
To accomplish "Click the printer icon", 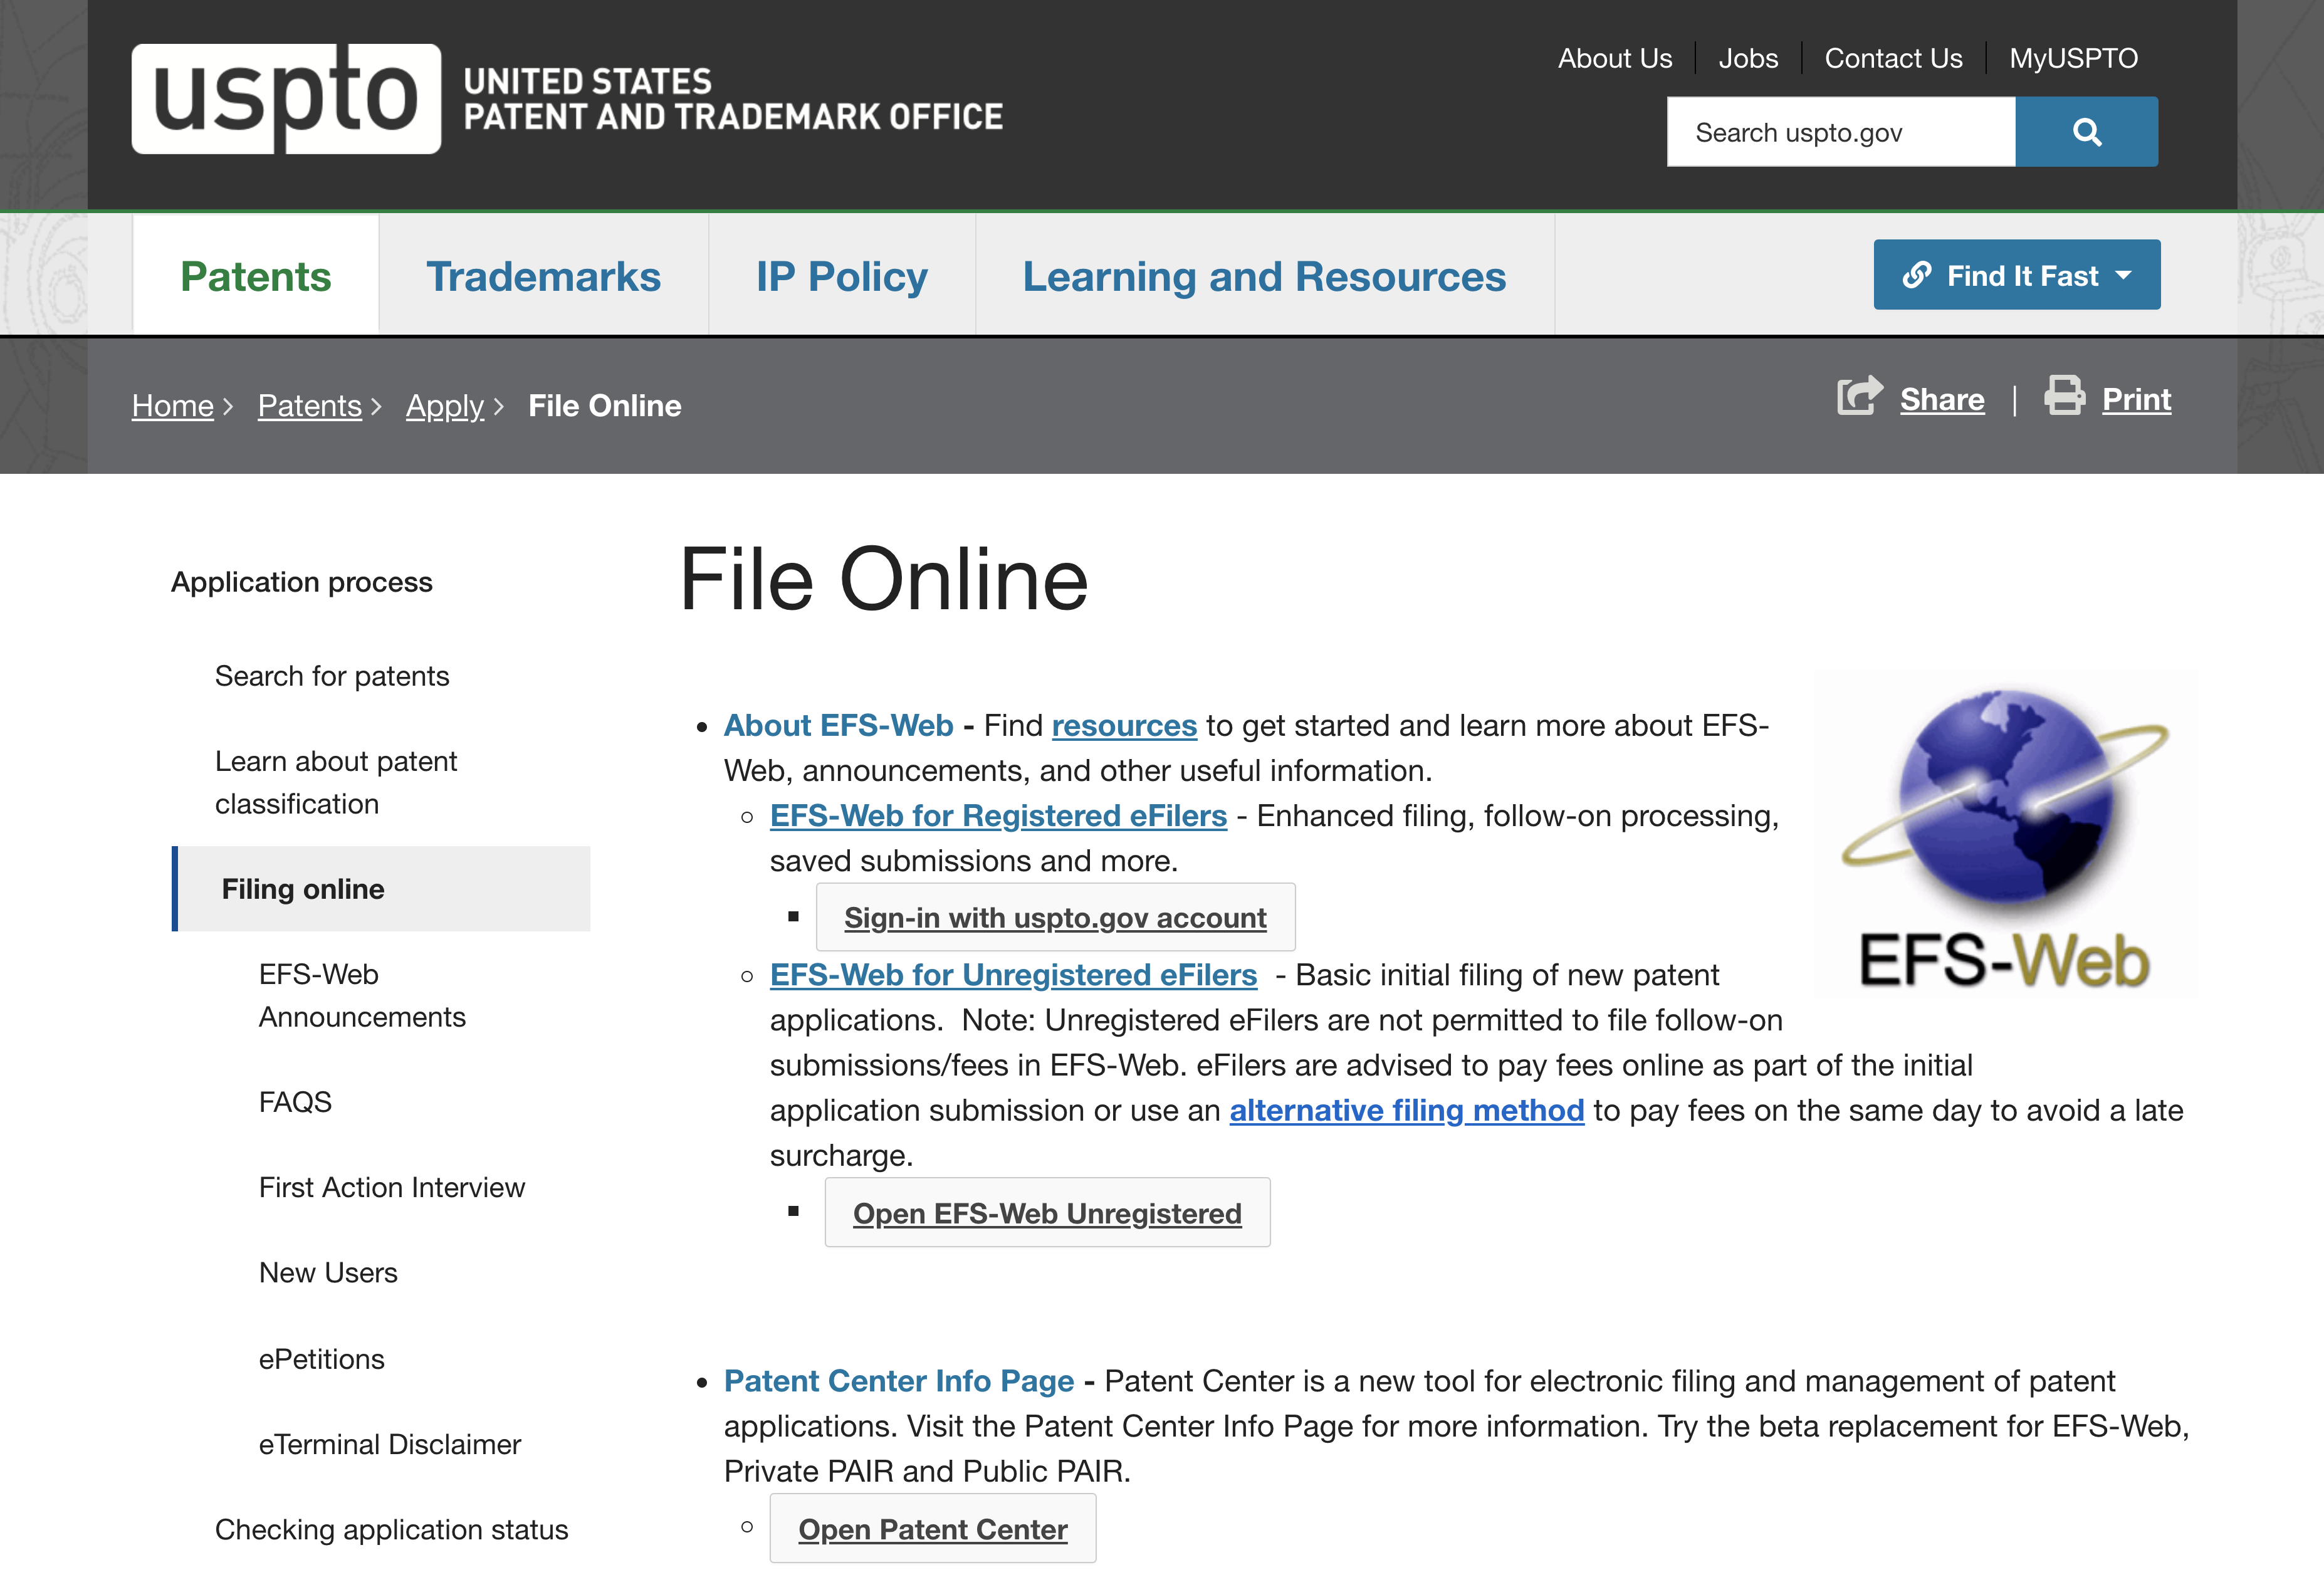I will (x=2064, y=395).
